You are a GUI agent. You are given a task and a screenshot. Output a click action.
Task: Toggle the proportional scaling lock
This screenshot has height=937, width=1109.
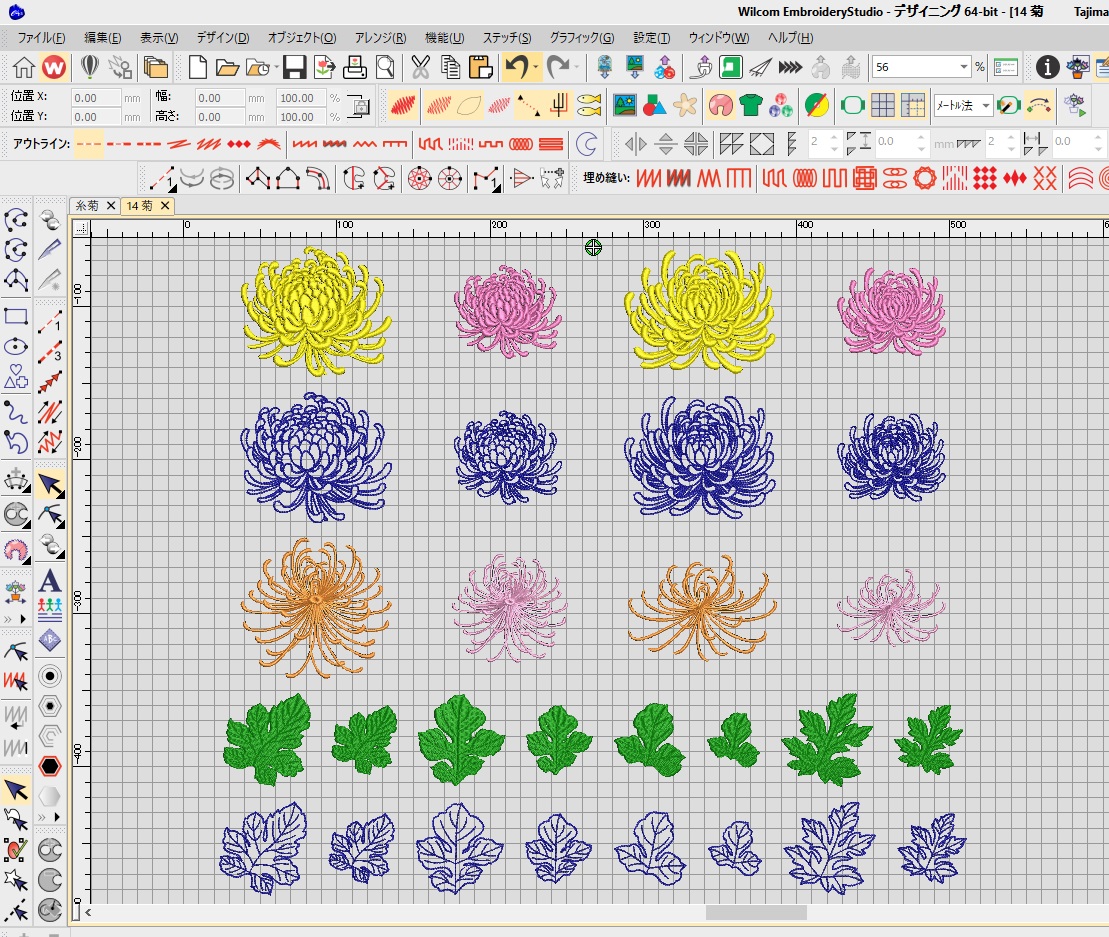[x=359, y=106]
